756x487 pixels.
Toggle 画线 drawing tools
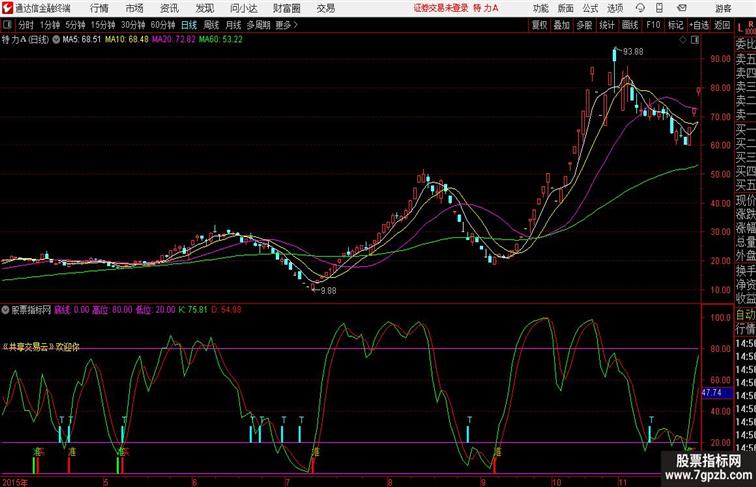pos(630,25)
